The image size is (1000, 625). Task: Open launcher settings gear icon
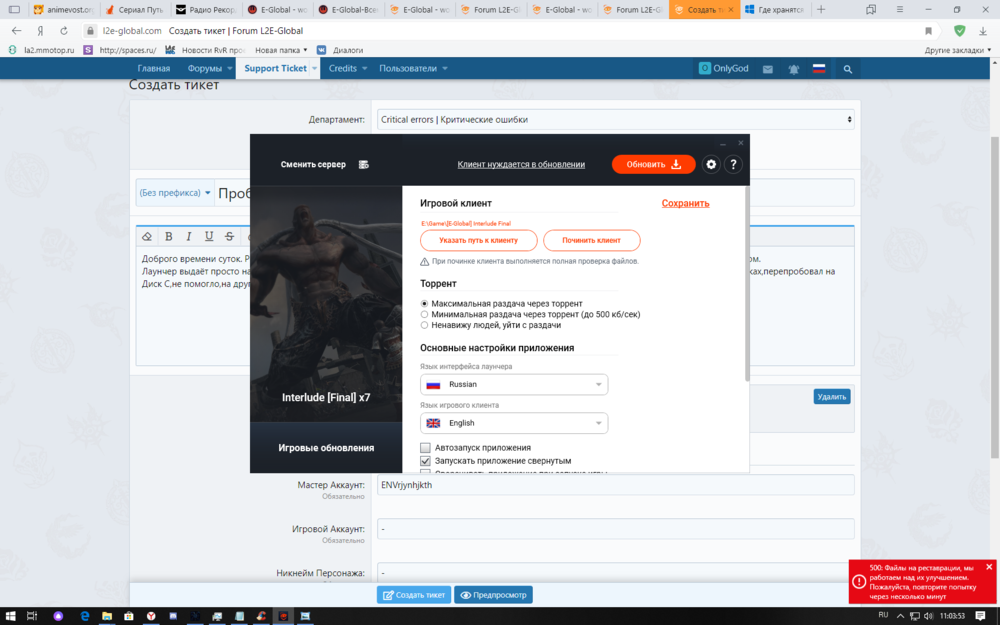(711, 165)
